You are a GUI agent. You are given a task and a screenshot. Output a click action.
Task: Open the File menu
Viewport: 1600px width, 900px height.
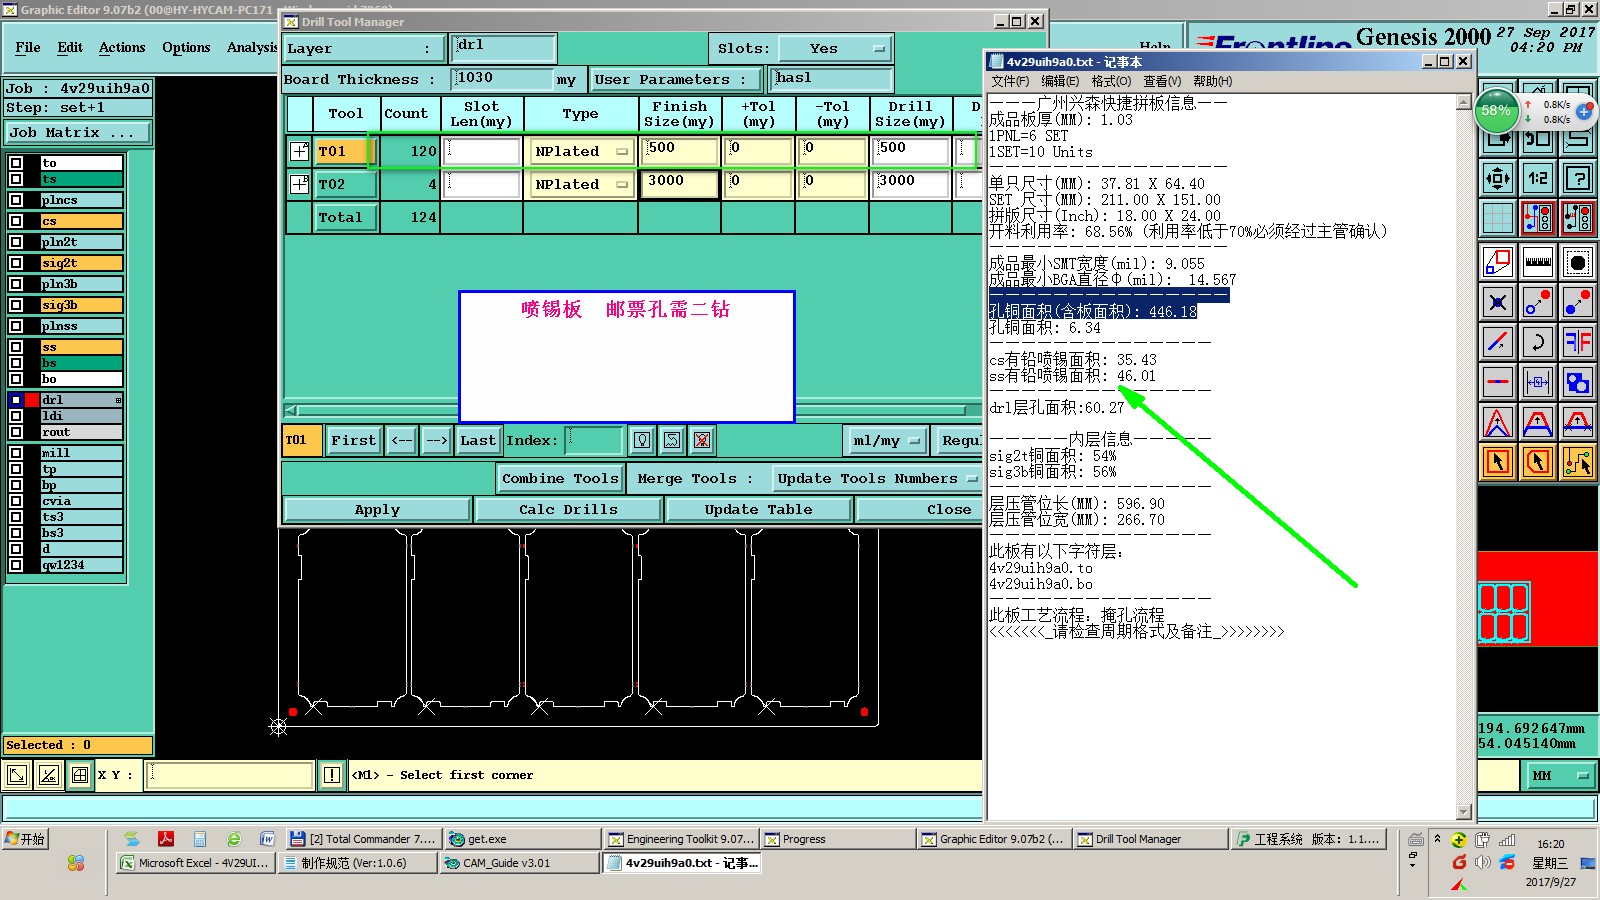tap(28, 47)
